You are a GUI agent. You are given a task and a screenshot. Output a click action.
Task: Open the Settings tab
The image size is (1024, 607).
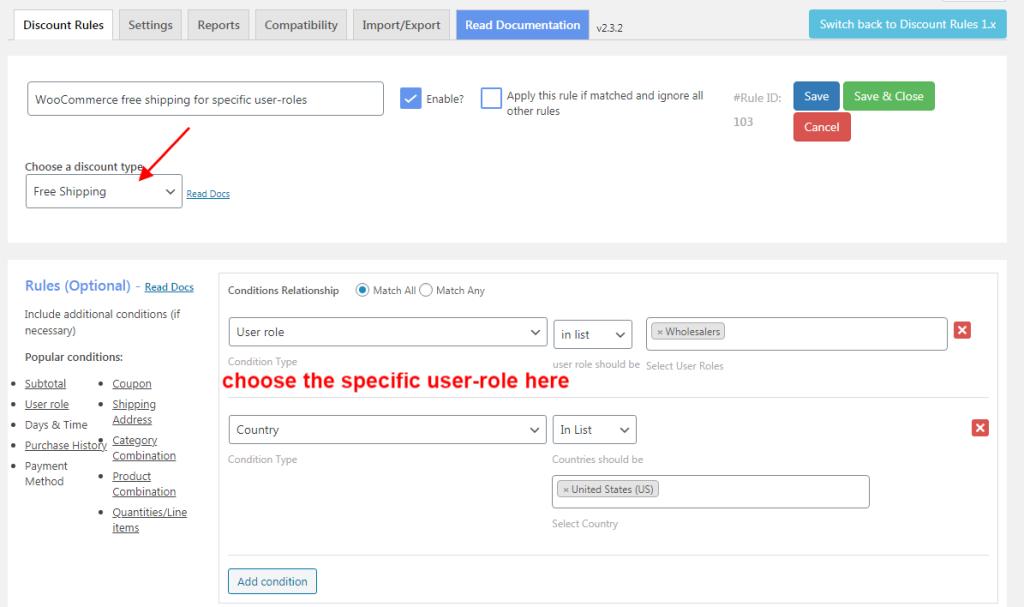coord(150,25)
